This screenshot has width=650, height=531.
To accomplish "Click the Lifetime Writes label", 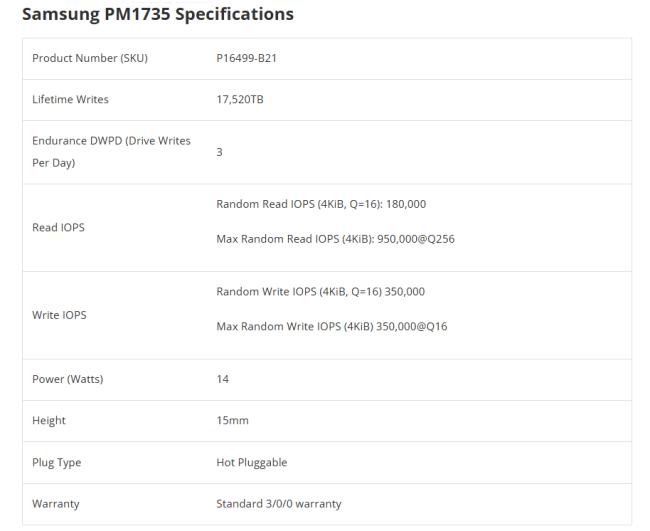I will (70, 100).
